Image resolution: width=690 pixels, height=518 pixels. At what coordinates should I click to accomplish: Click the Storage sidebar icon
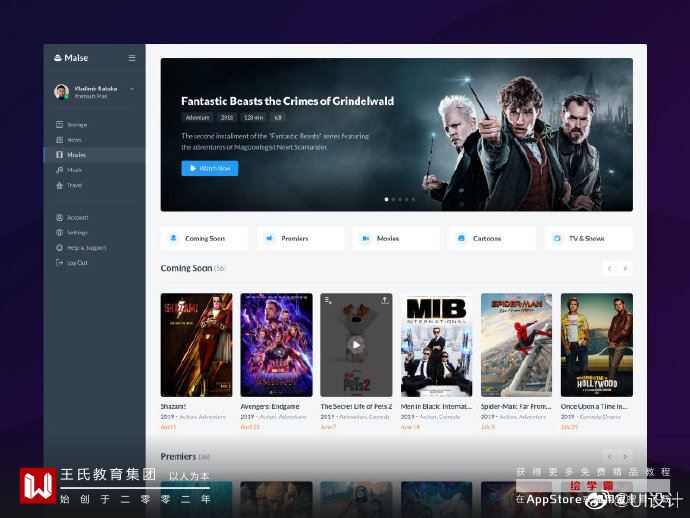click(59, 125)
